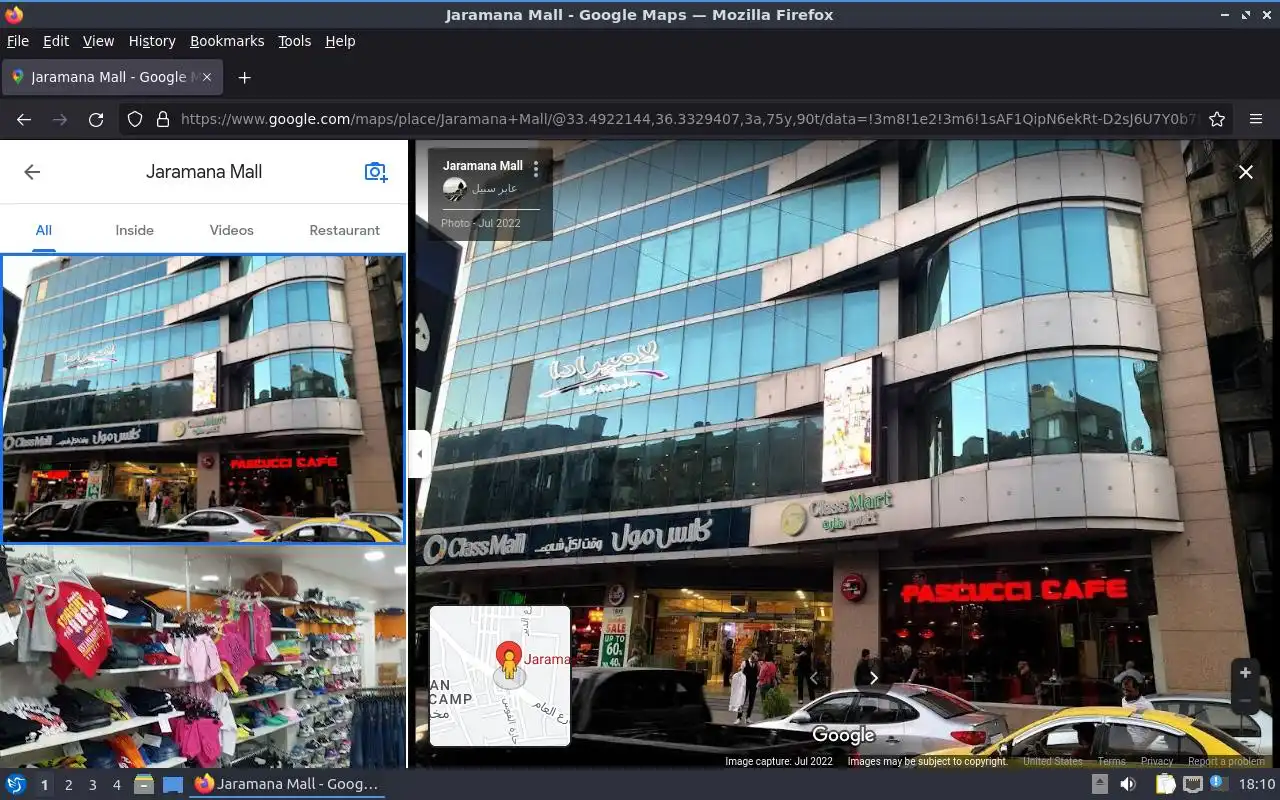
Task: Select the All photos tab
Action: (x=44, y=230)
